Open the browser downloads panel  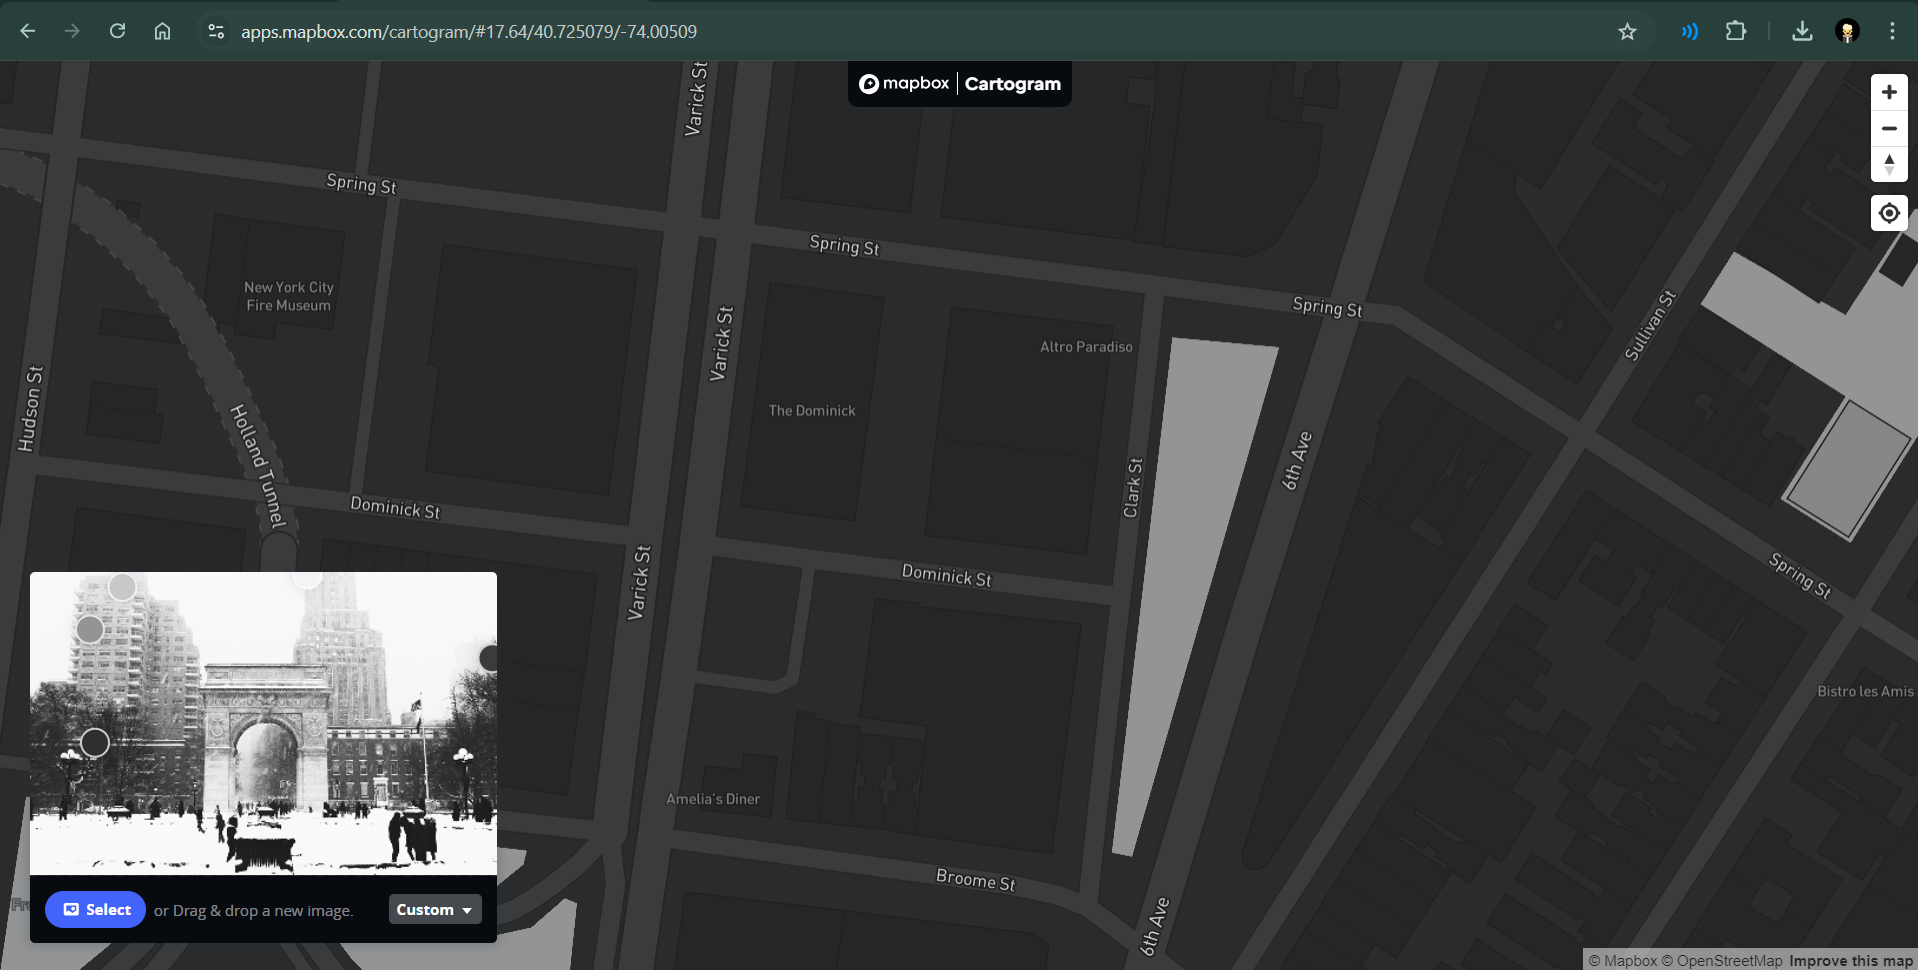coord(1801,31)
